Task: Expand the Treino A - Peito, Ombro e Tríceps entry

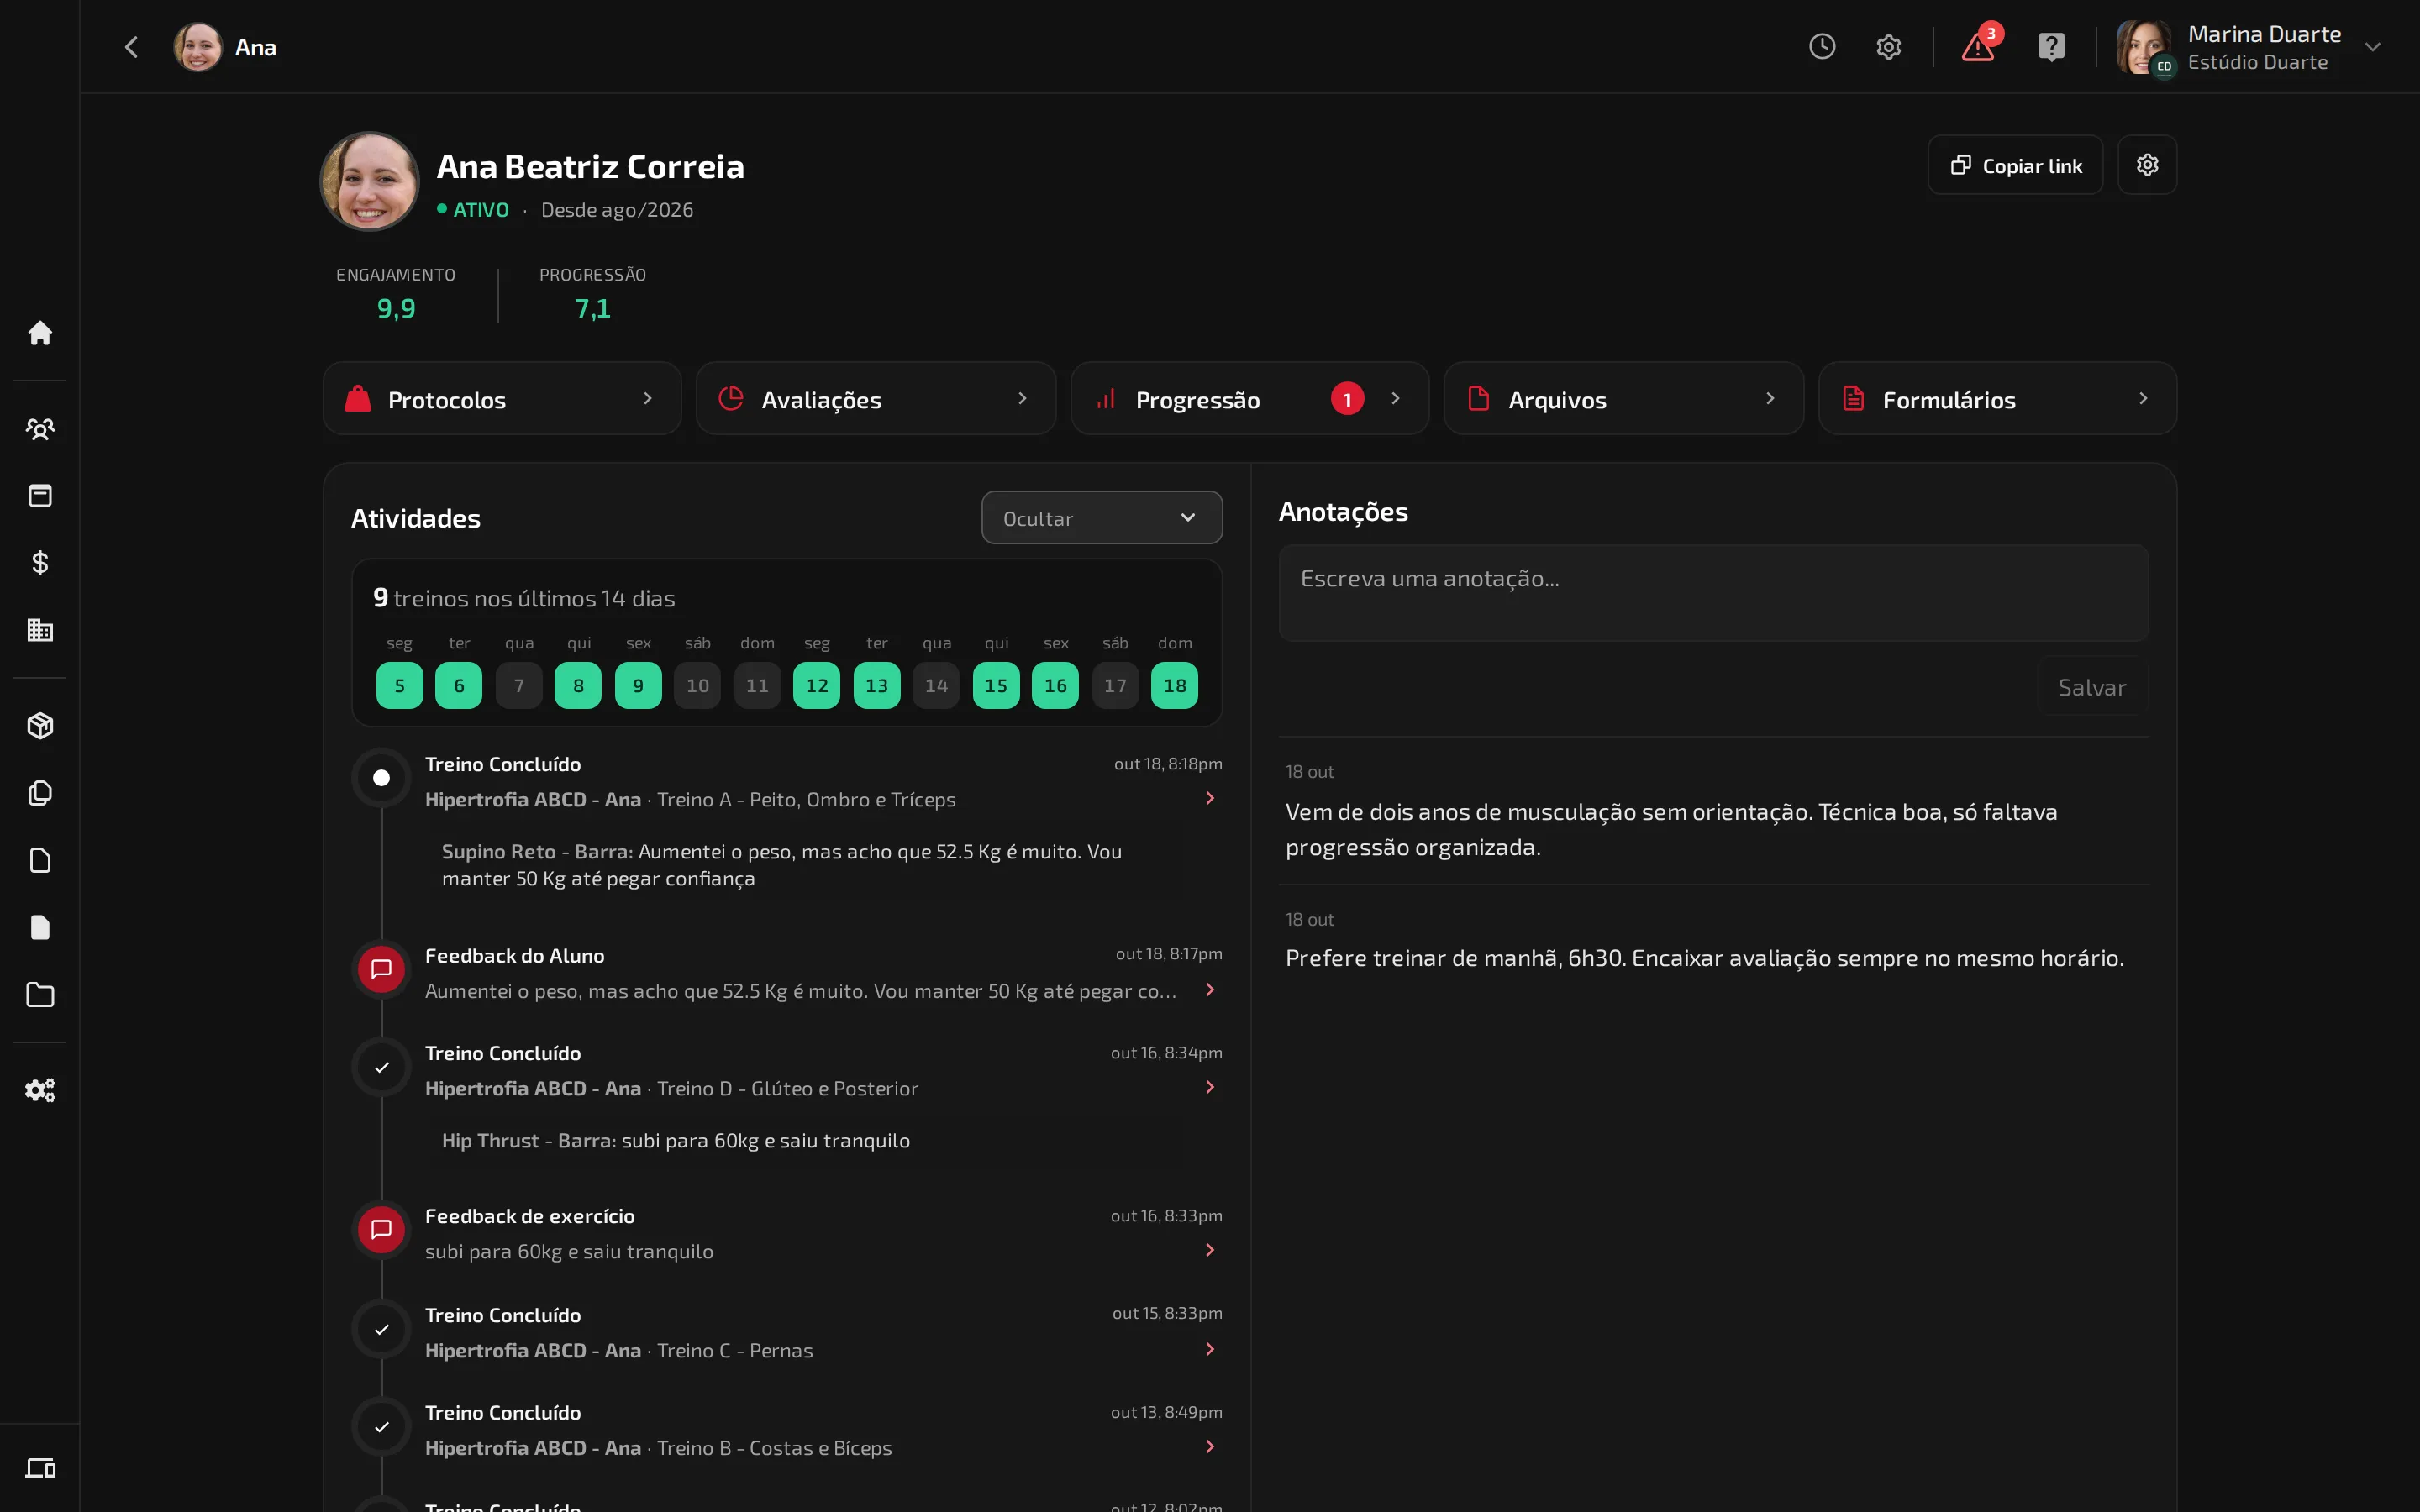Action: tap(1209, 798)
